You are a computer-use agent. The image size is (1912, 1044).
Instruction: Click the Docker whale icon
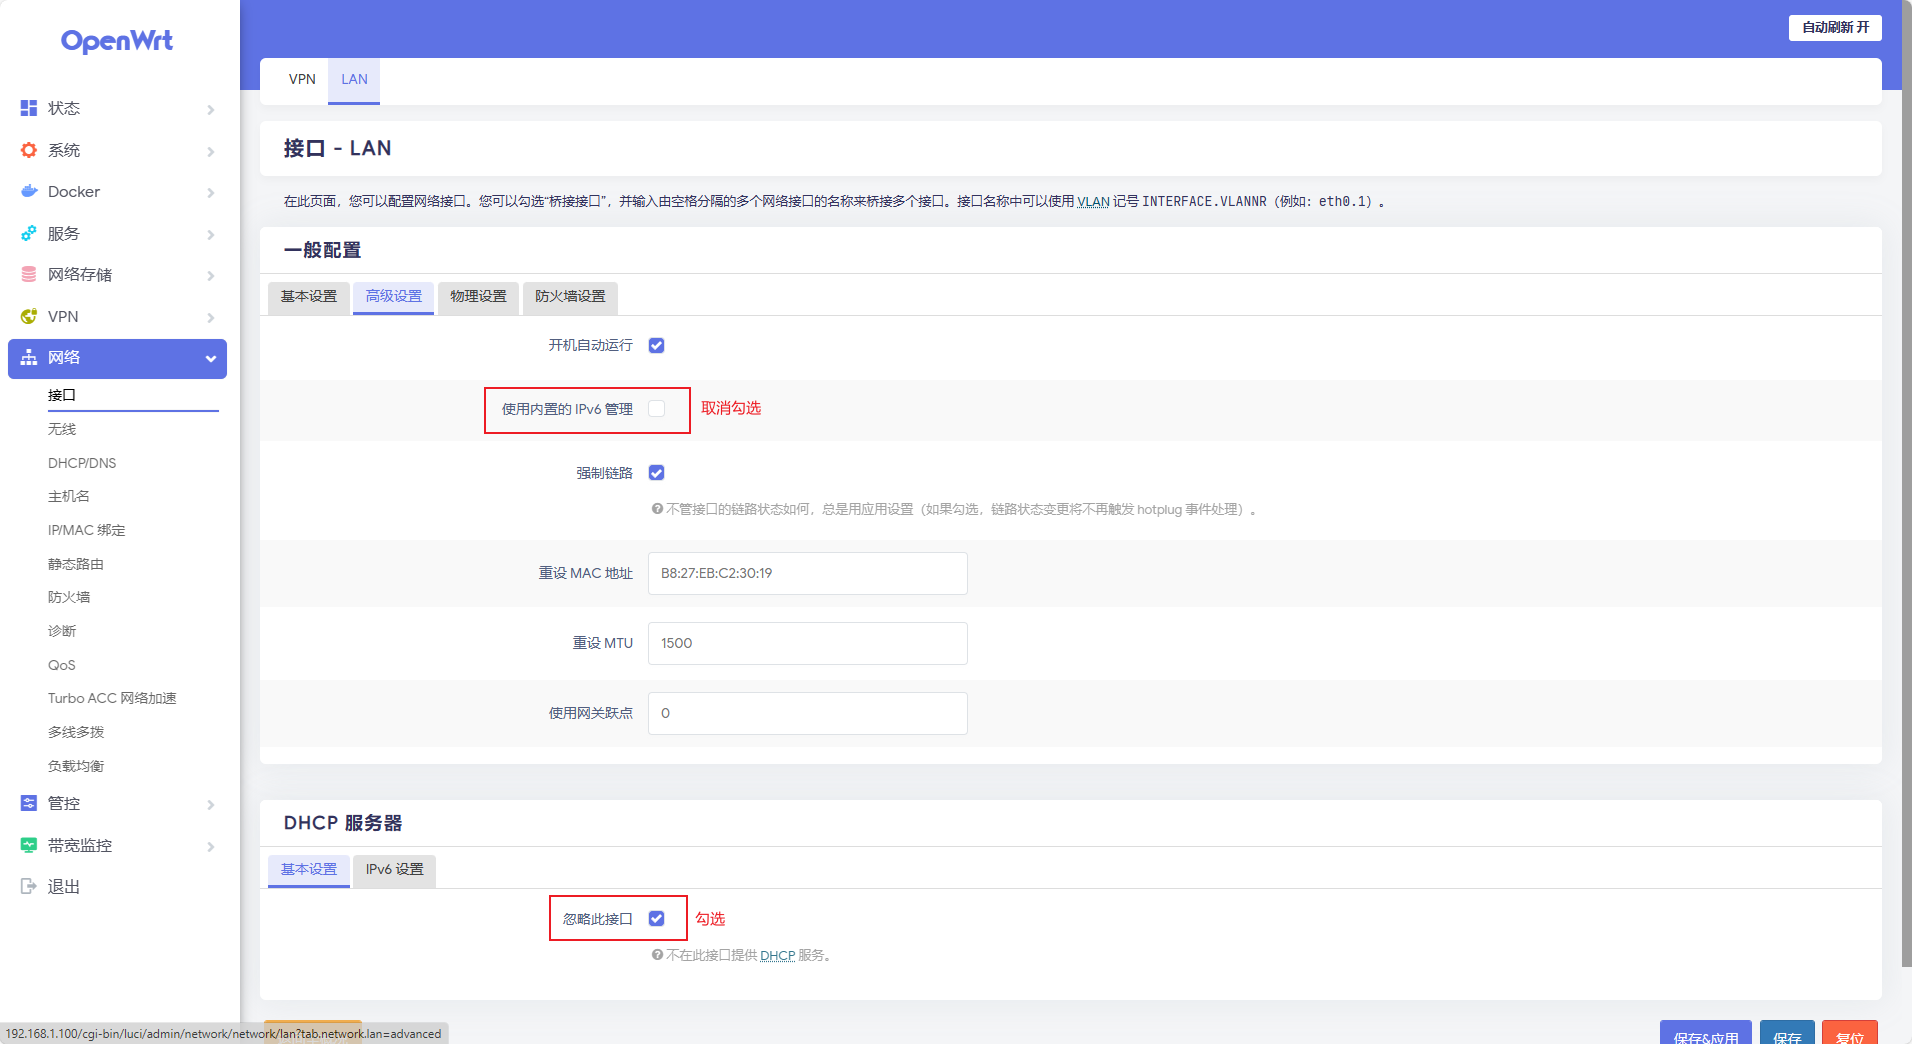[x=29, y=191]
